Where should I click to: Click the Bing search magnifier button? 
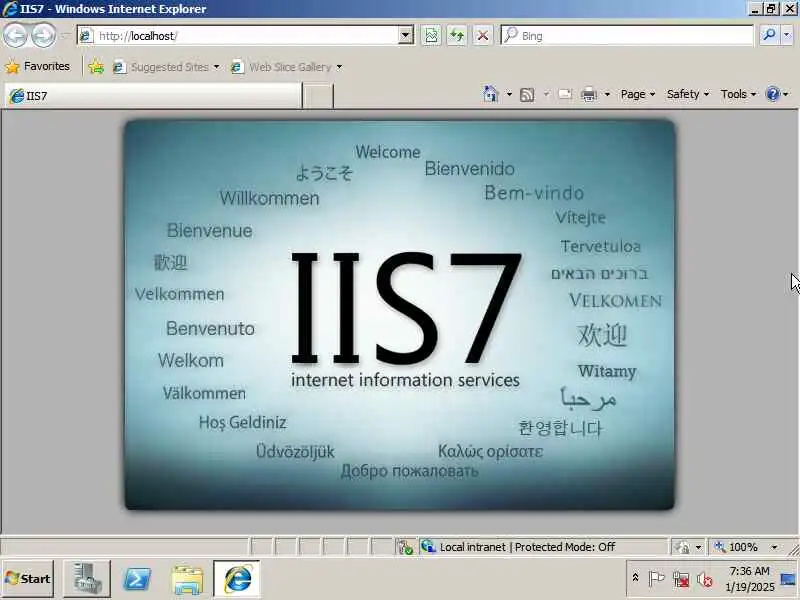(769, 35)
